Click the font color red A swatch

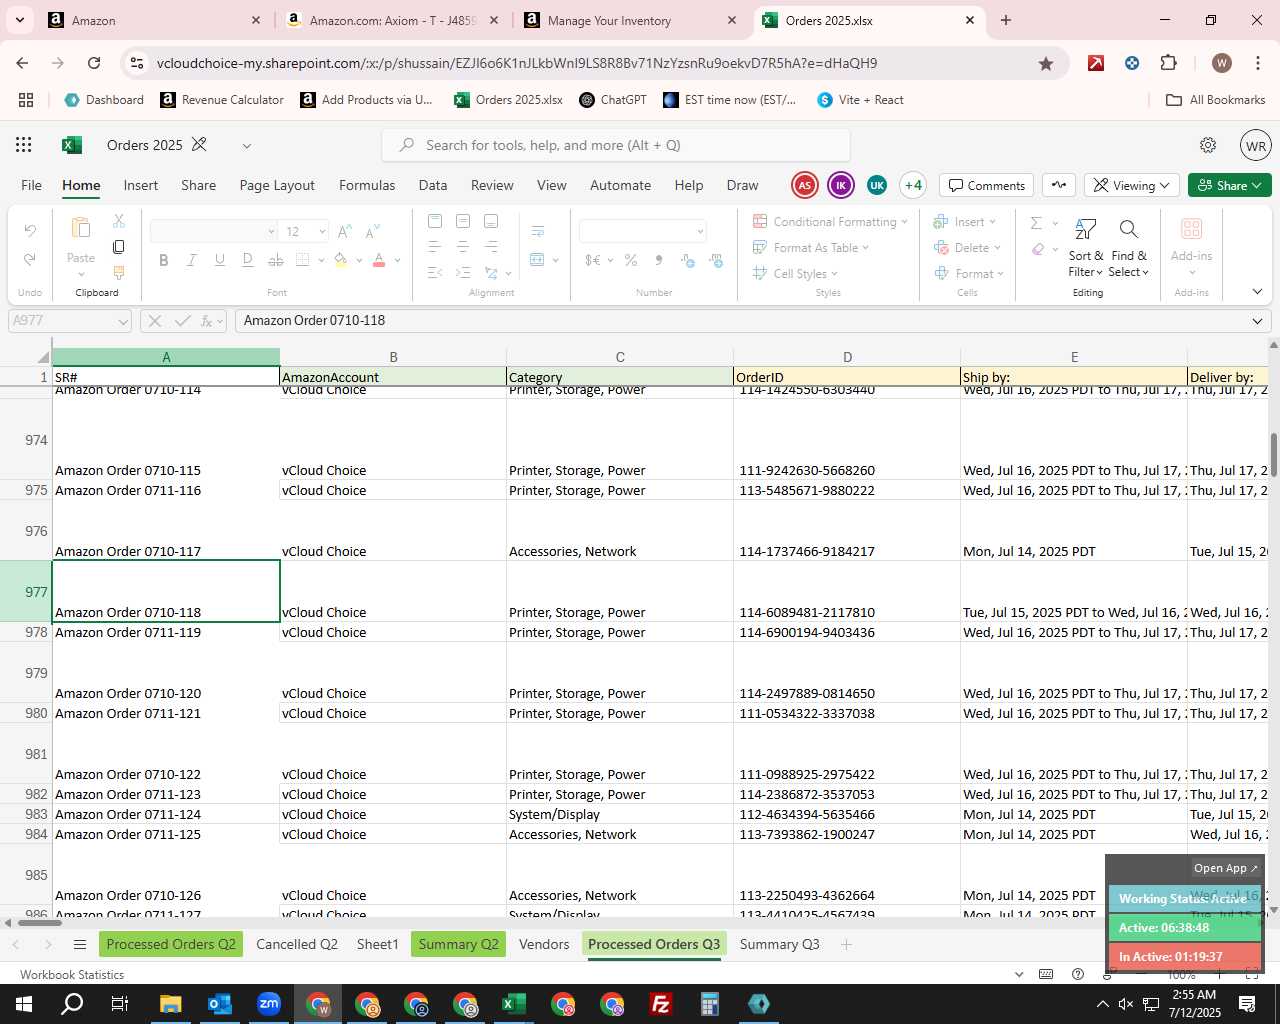379,260
